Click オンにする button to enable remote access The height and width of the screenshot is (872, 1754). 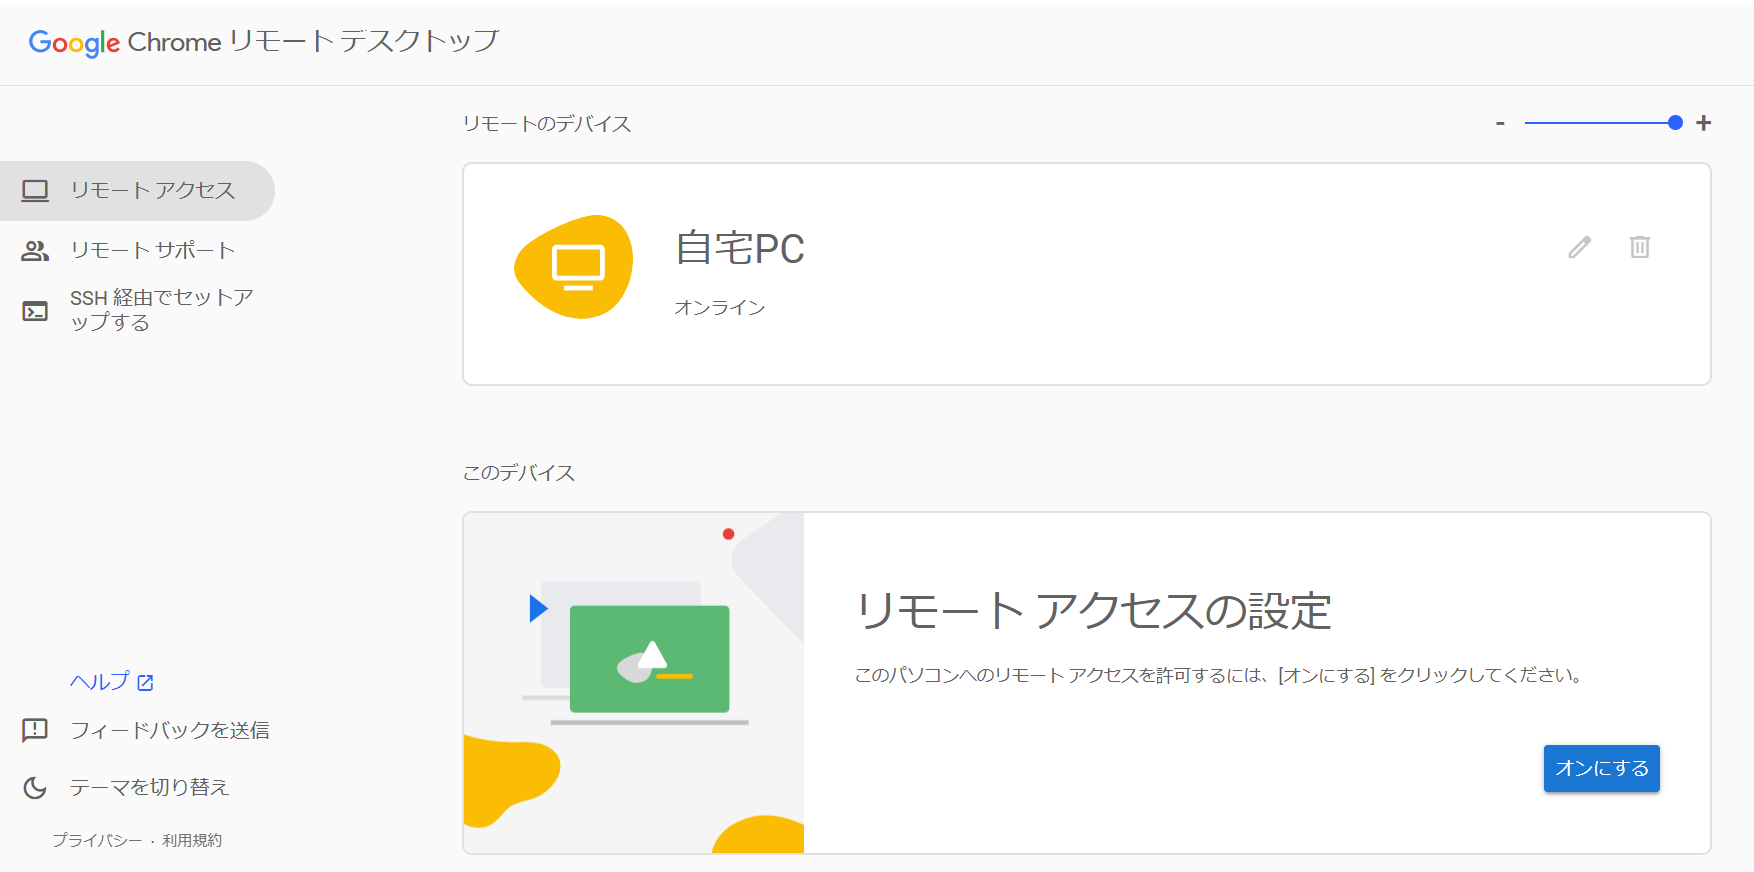(x=1601, y=768)
